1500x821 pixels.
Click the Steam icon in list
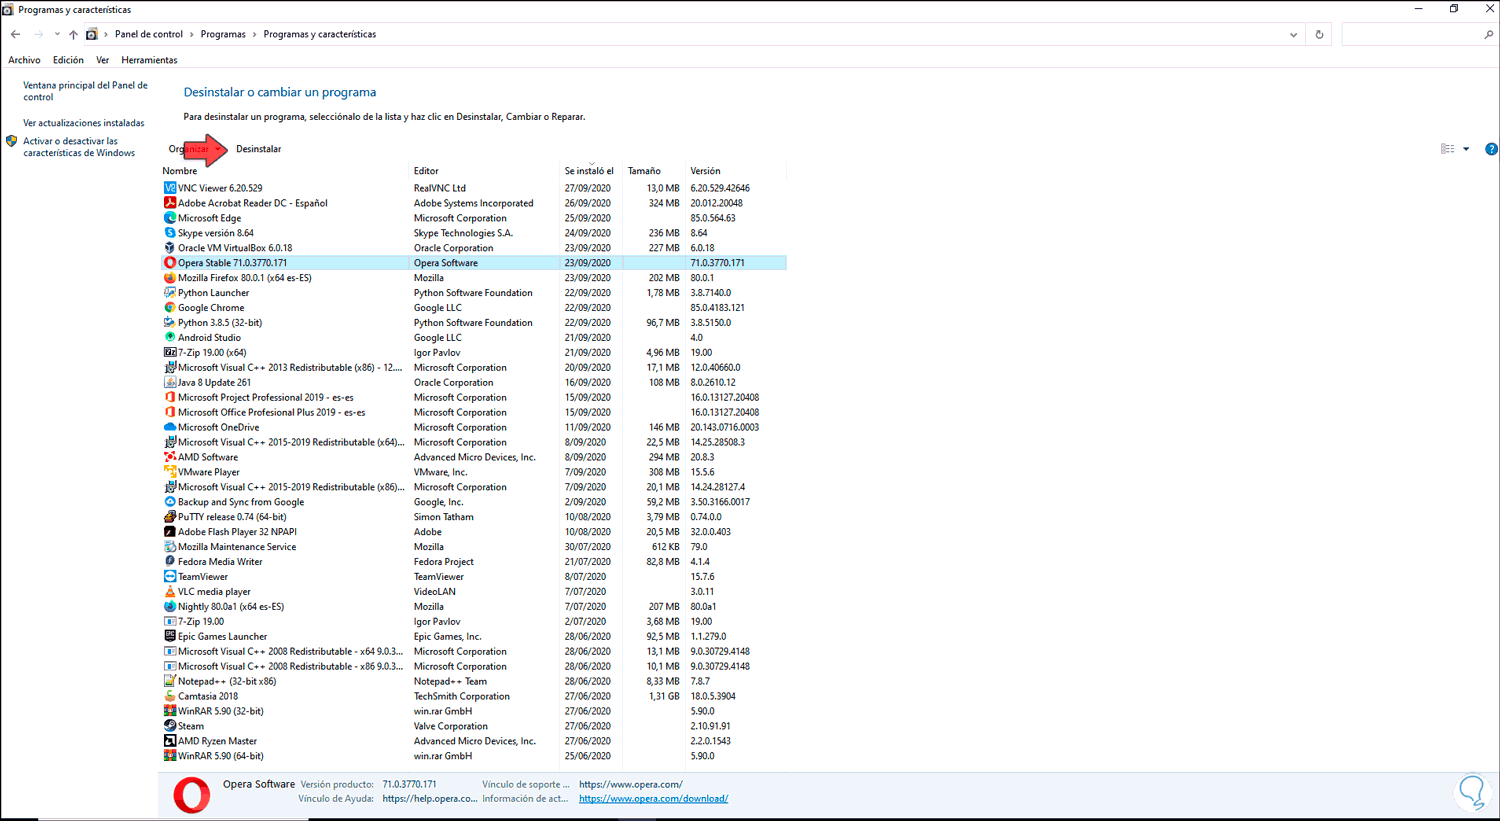click(x=170, y=726)
